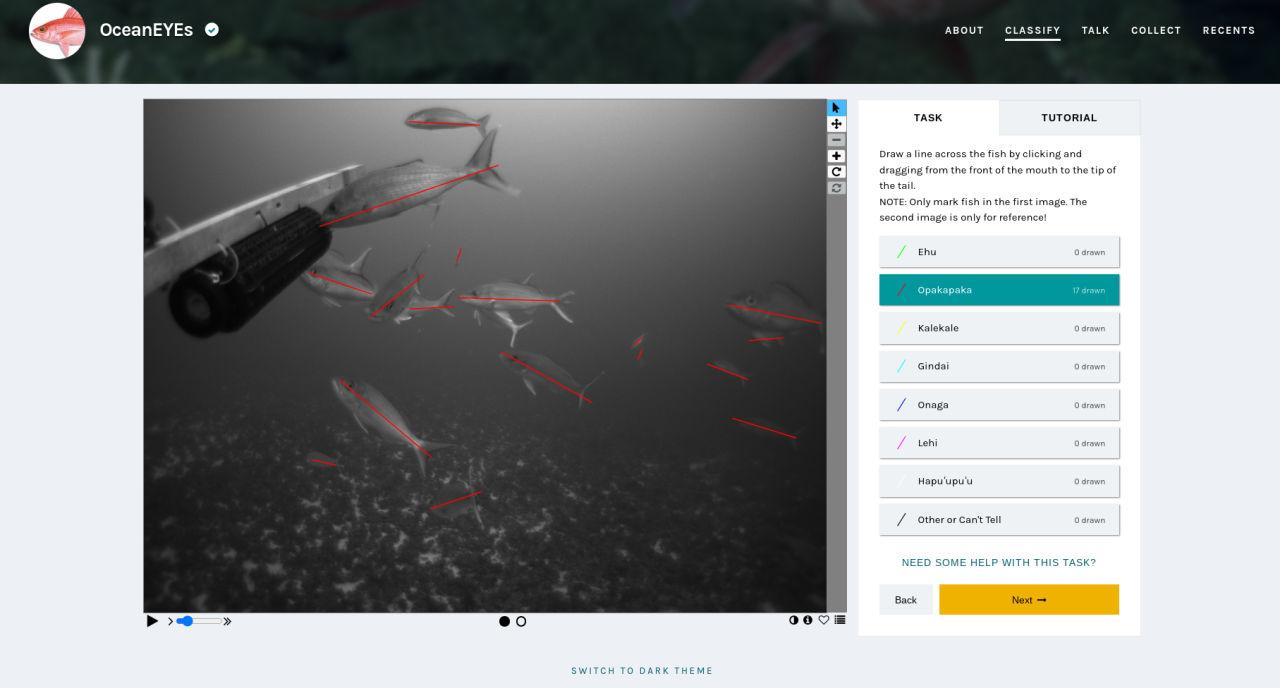
Task: Click the Back button
Action: pyautogui.click(x=906, y=600)
